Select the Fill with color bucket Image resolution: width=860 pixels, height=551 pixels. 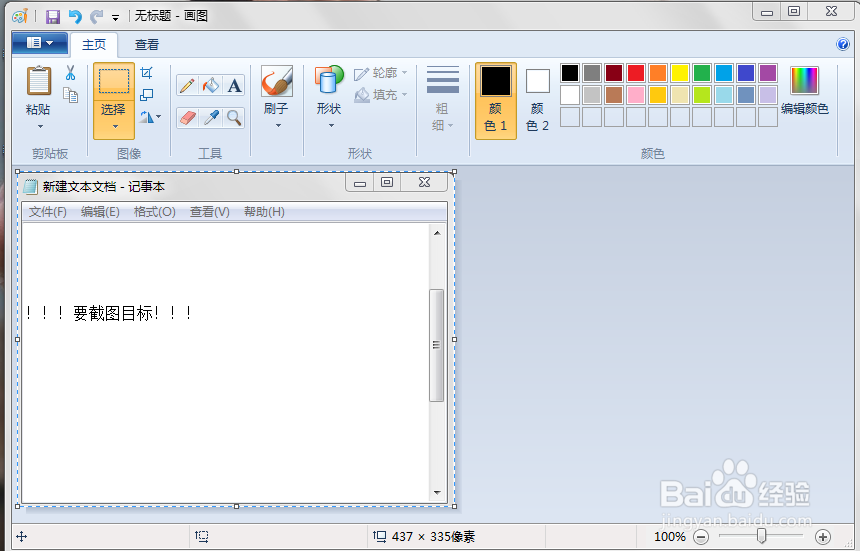[211, 86]
